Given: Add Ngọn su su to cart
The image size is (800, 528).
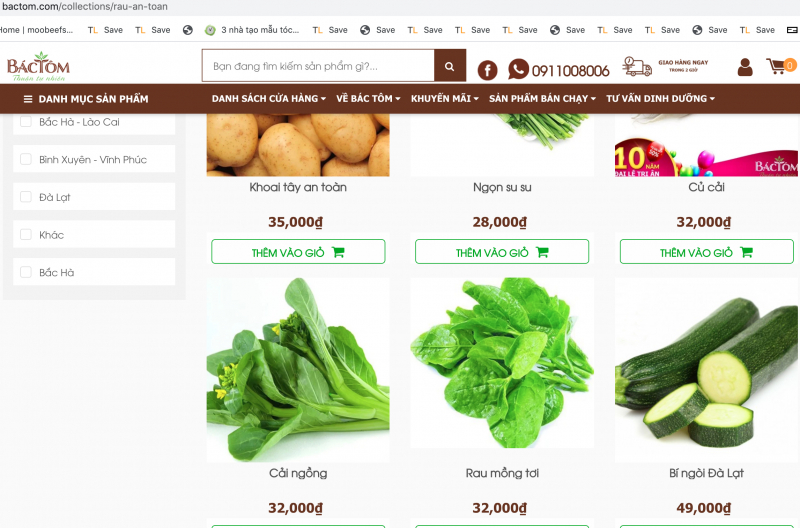Looking at the screenshot, I should point(502,252).
